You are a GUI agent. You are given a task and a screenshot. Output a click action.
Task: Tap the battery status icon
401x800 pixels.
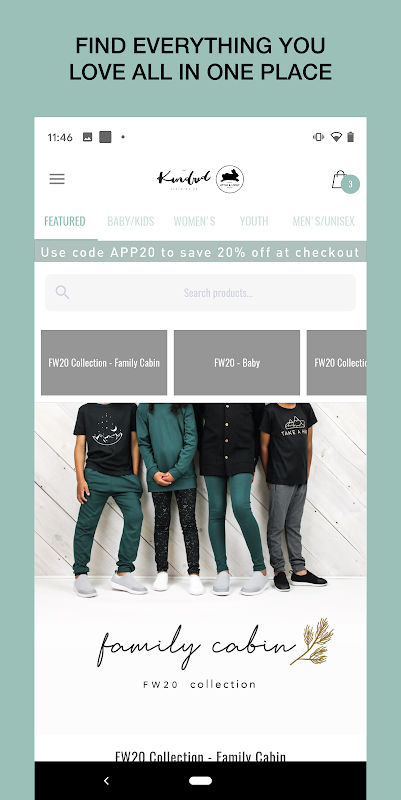coord(350,137)
